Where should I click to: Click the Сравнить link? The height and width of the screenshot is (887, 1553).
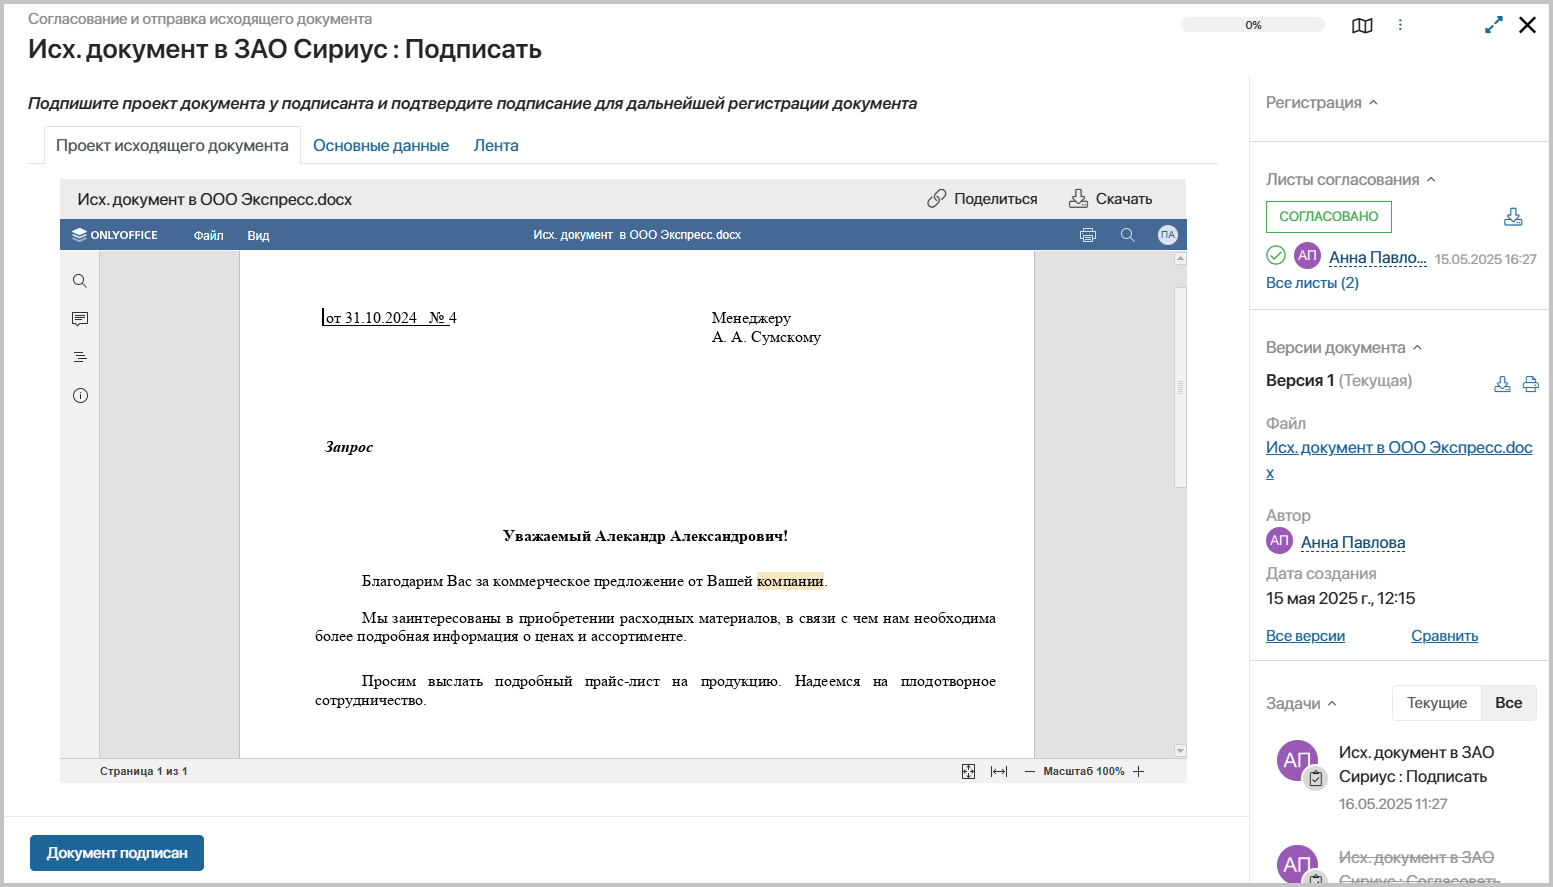(x=1445, y=636)
